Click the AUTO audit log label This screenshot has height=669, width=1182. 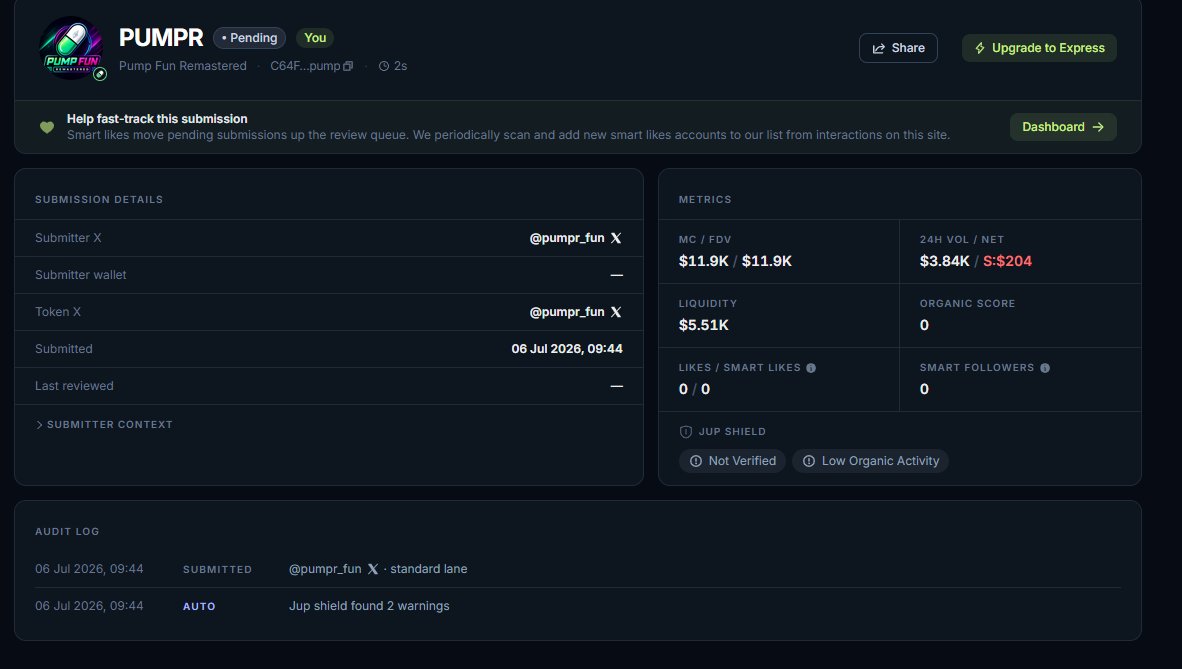point(199,606)
